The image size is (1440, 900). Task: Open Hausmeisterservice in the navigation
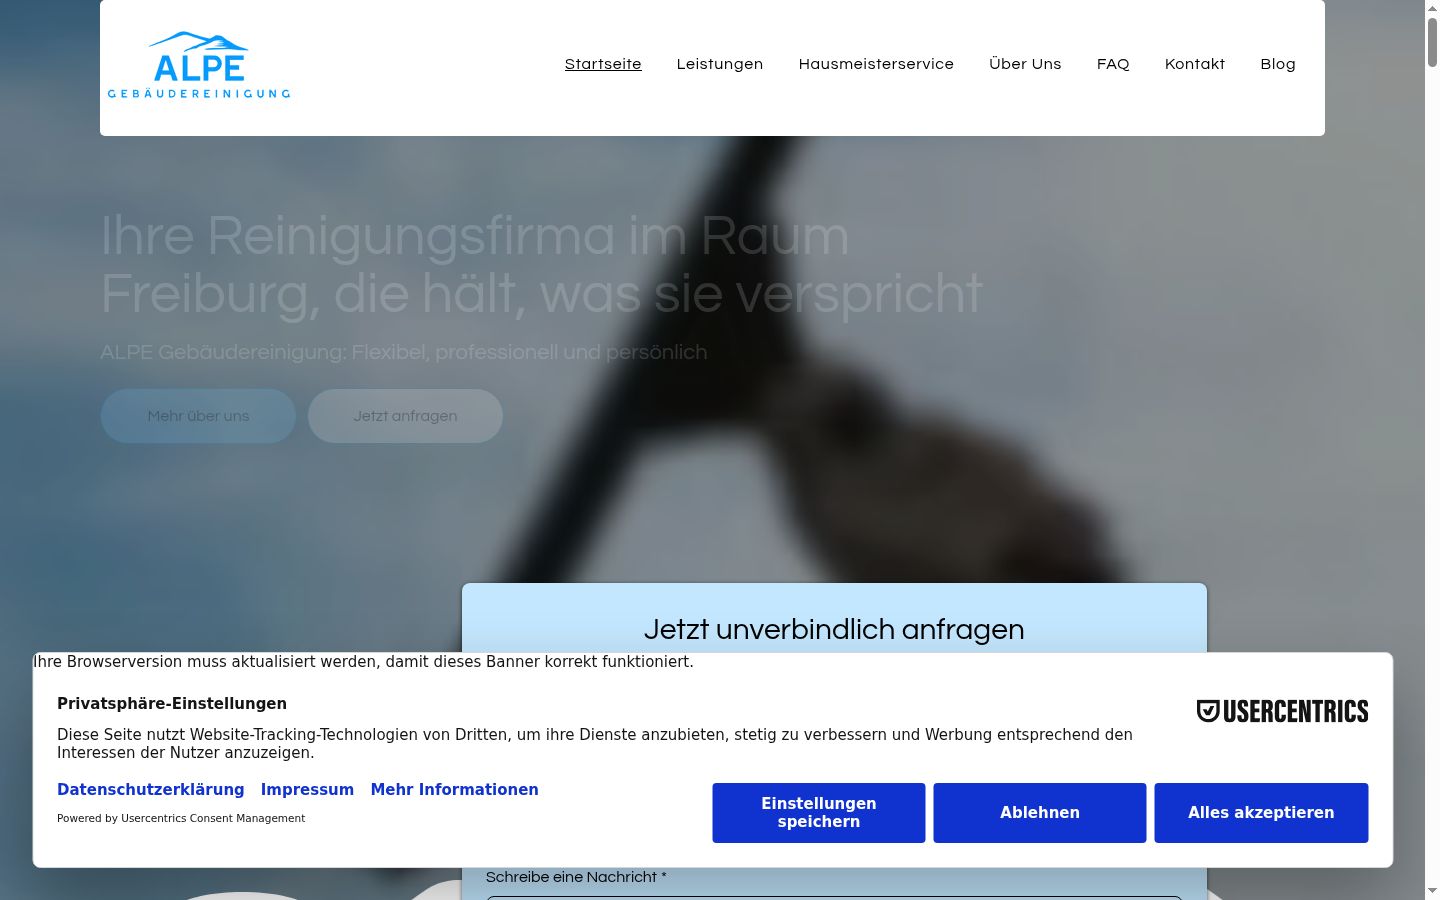(876, 64)
